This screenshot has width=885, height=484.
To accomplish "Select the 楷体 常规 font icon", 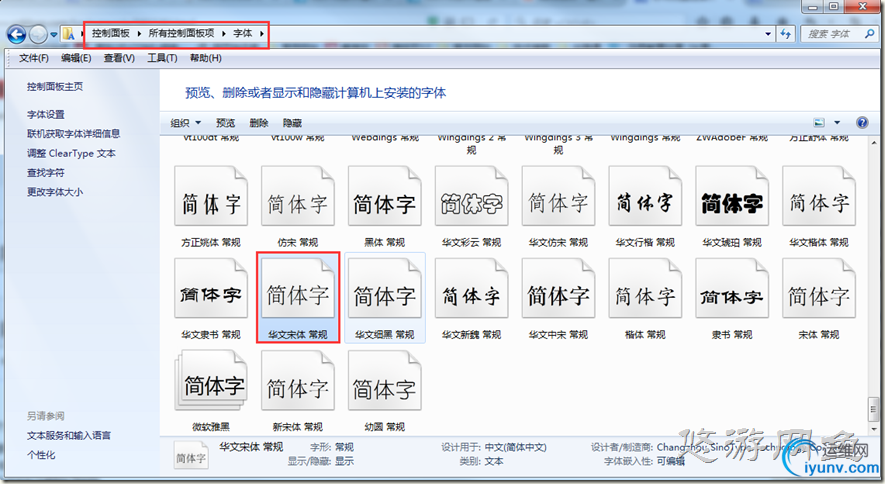I will tap(646, 288).
